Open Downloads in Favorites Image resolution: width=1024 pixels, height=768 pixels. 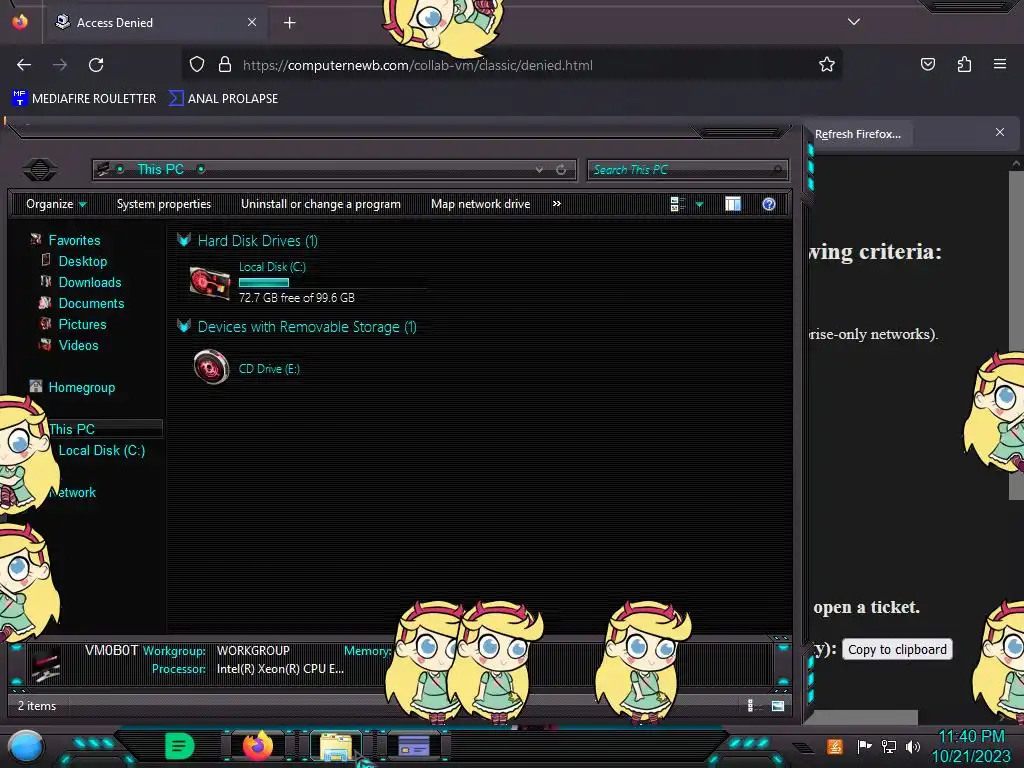click(89, 282)
